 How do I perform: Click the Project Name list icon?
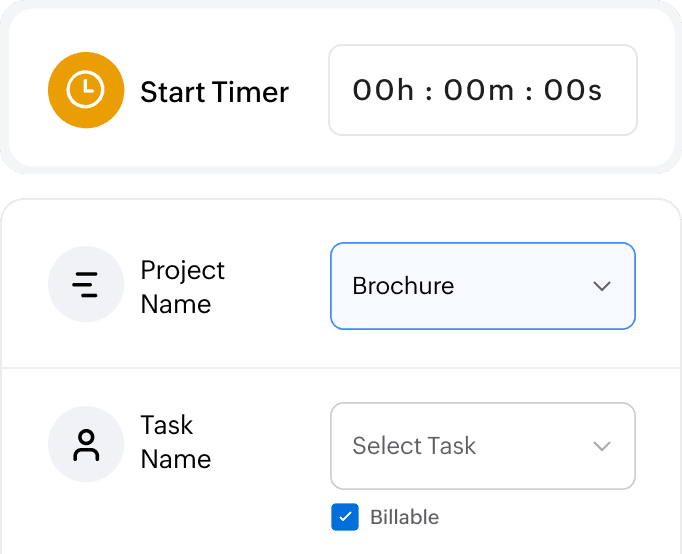click(x=86, y=285)
